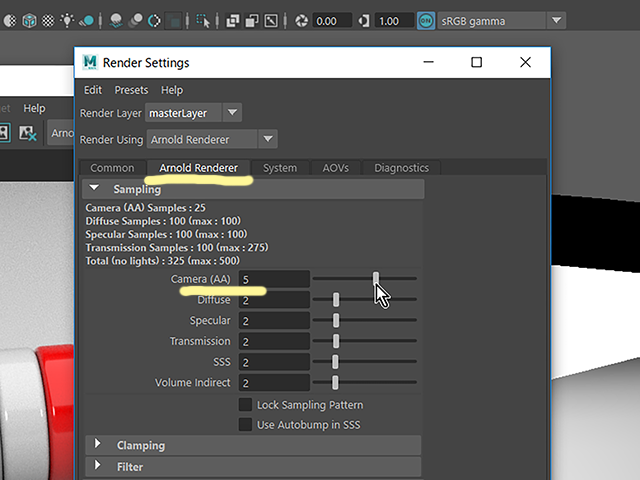Click the keep image icon in Render View
Viewport: 640px width, 480px height.
[4, 133]
